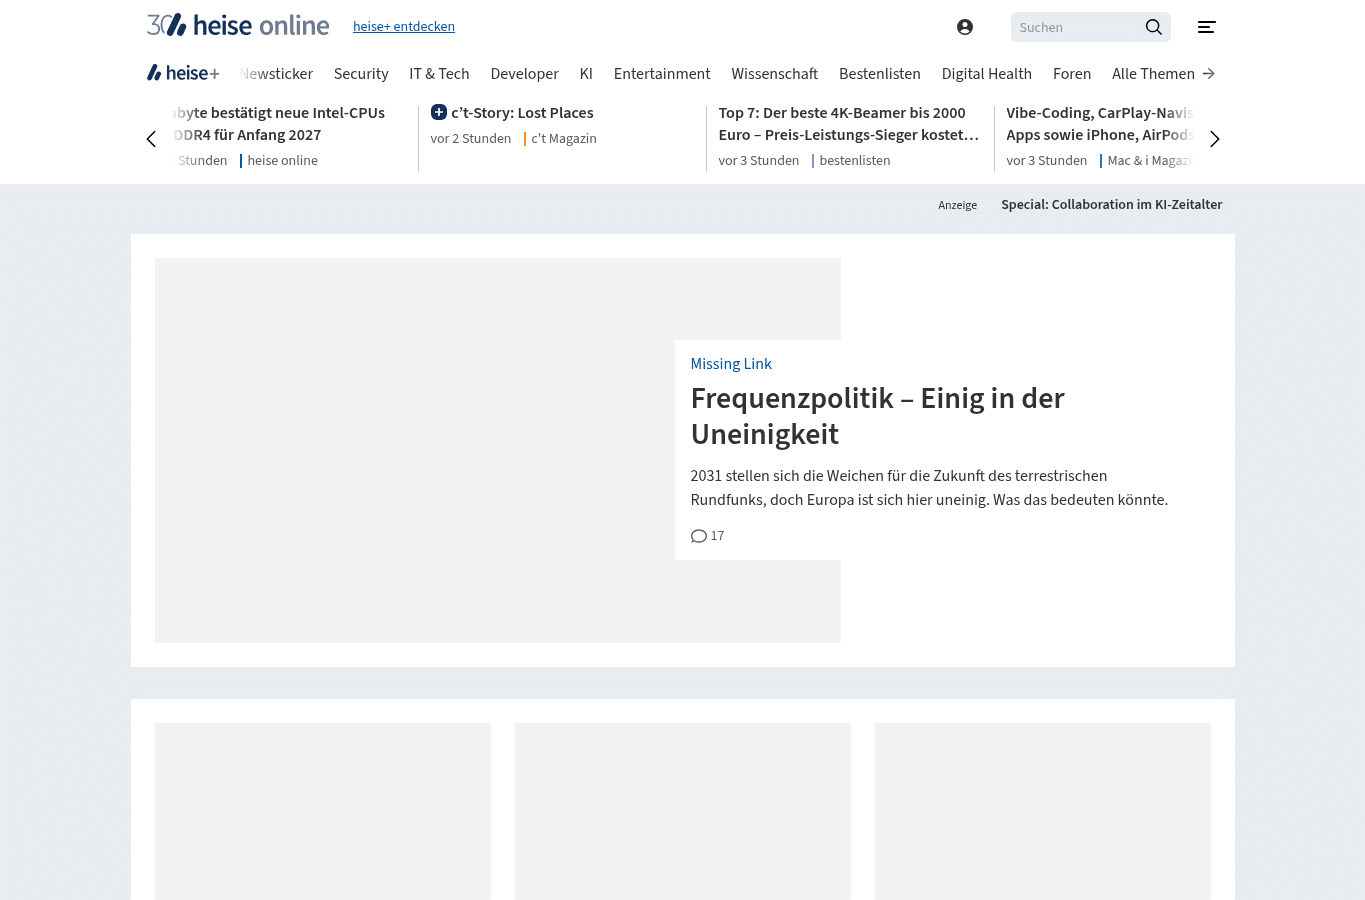This screenshot has height=900, width=1365.
Task: Go to Foren navigation item
Action: [x=1072, y=74]
